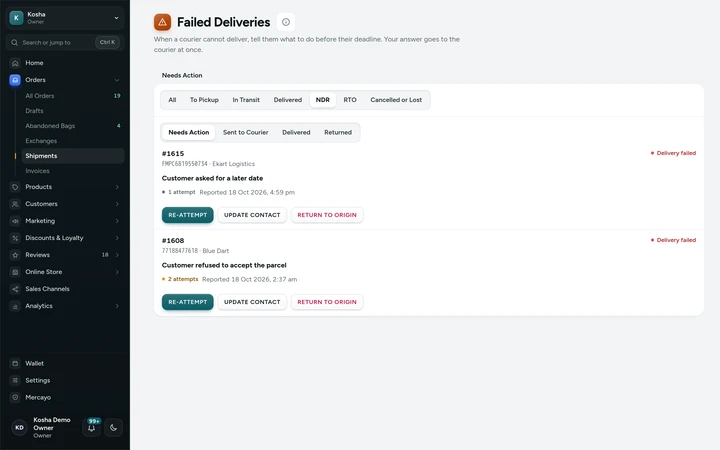Image resolution: width=720 pixels, height=450 pixels.
Task: Click the Marketing megaphone icon
Action: [15, 221]
